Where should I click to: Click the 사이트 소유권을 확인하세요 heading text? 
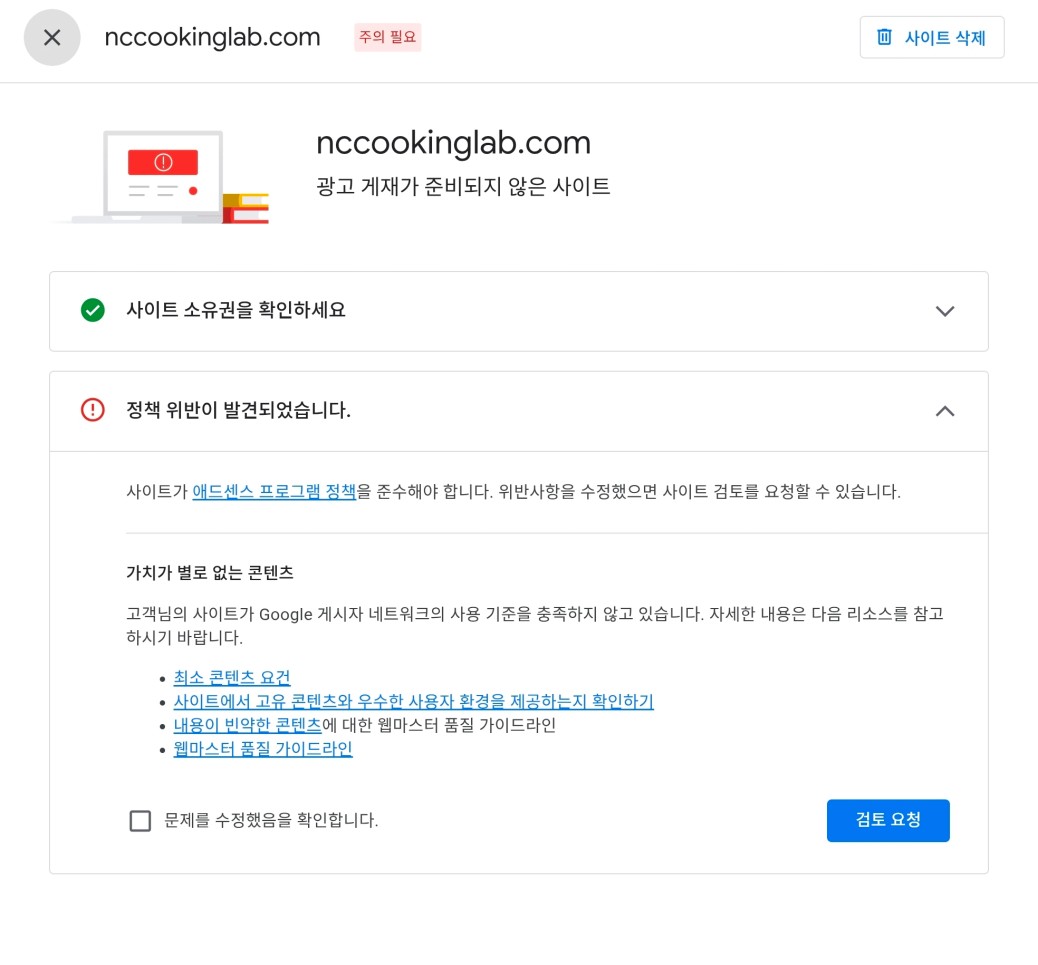[236, 310]
